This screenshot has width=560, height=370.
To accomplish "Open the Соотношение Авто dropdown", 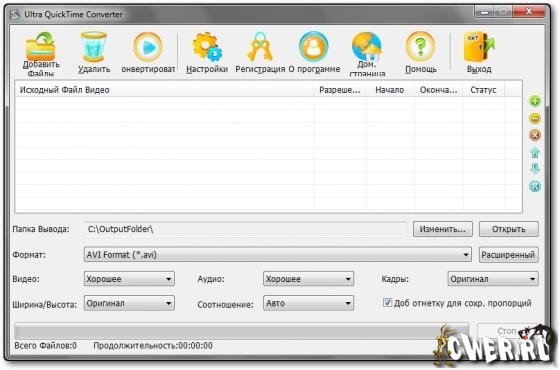I will tap(309, 303).
